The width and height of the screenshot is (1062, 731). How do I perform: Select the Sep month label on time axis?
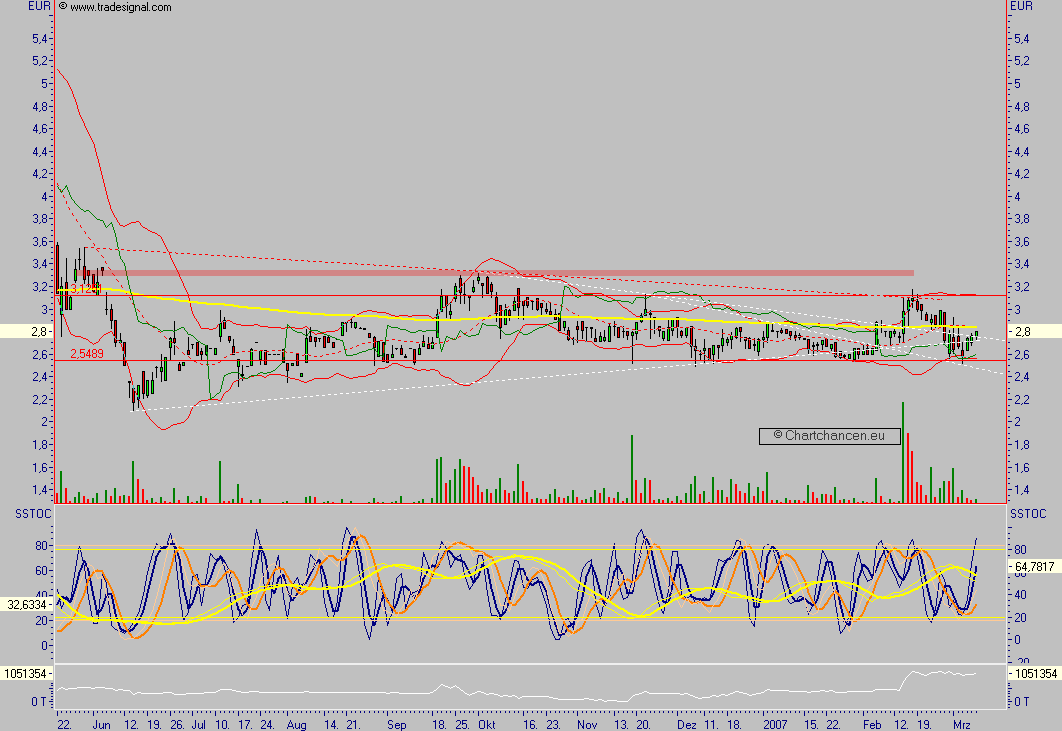(x=396, y=724)
